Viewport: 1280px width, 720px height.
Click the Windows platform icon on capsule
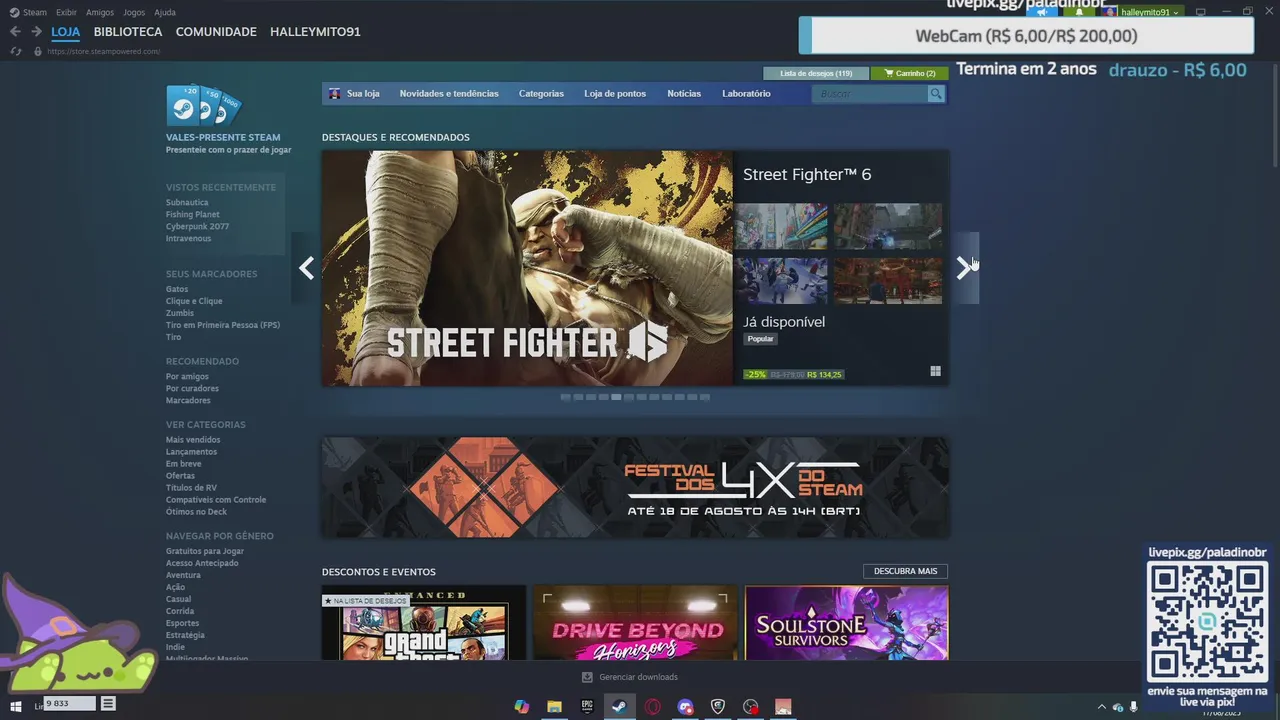pos(935,371)
